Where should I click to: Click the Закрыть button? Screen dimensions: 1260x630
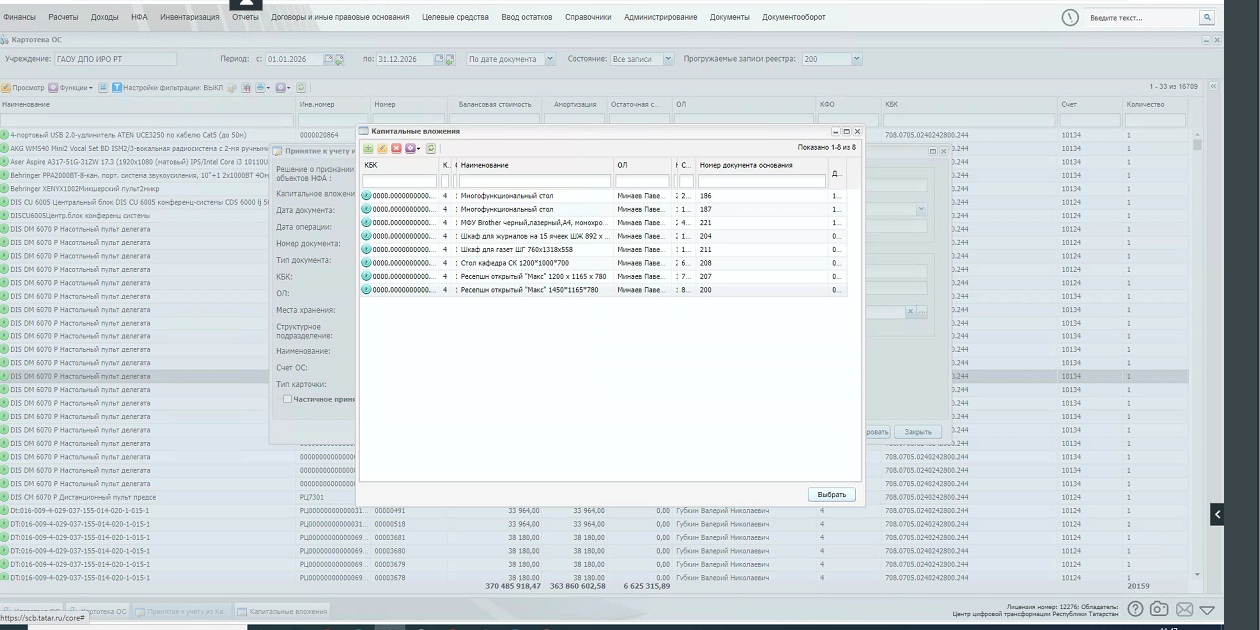click(x=918, y=432)
